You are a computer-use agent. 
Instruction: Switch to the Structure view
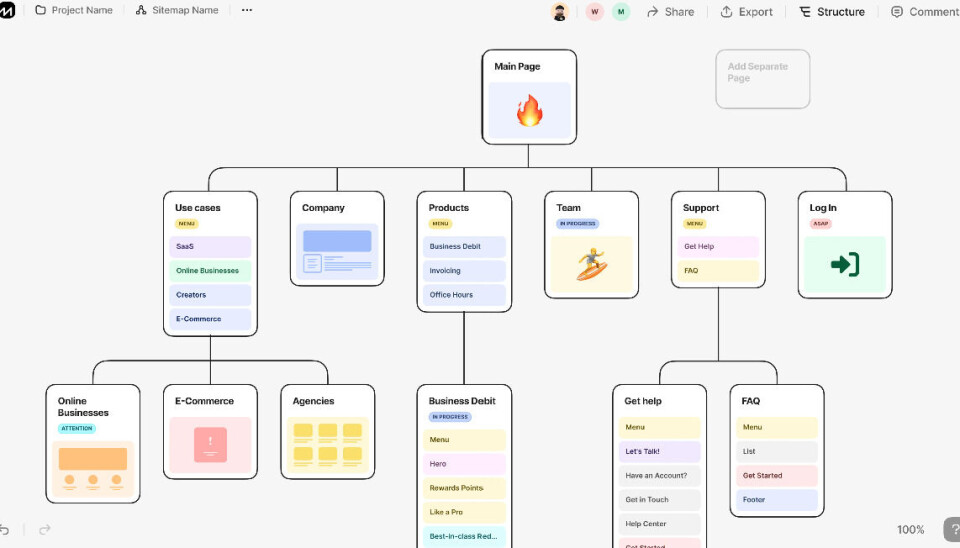[831, 12]
